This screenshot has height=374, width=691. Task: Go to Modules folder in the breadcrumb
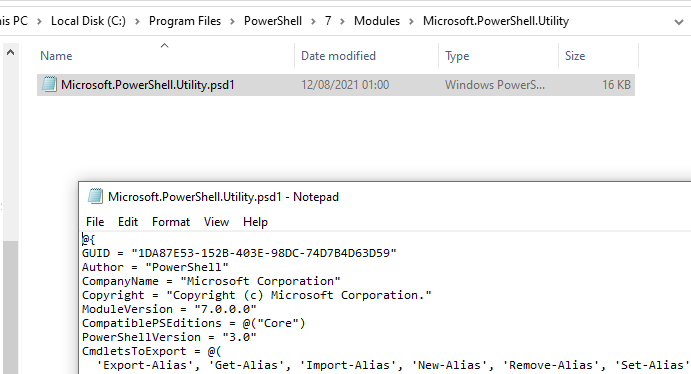coord(377,21)
